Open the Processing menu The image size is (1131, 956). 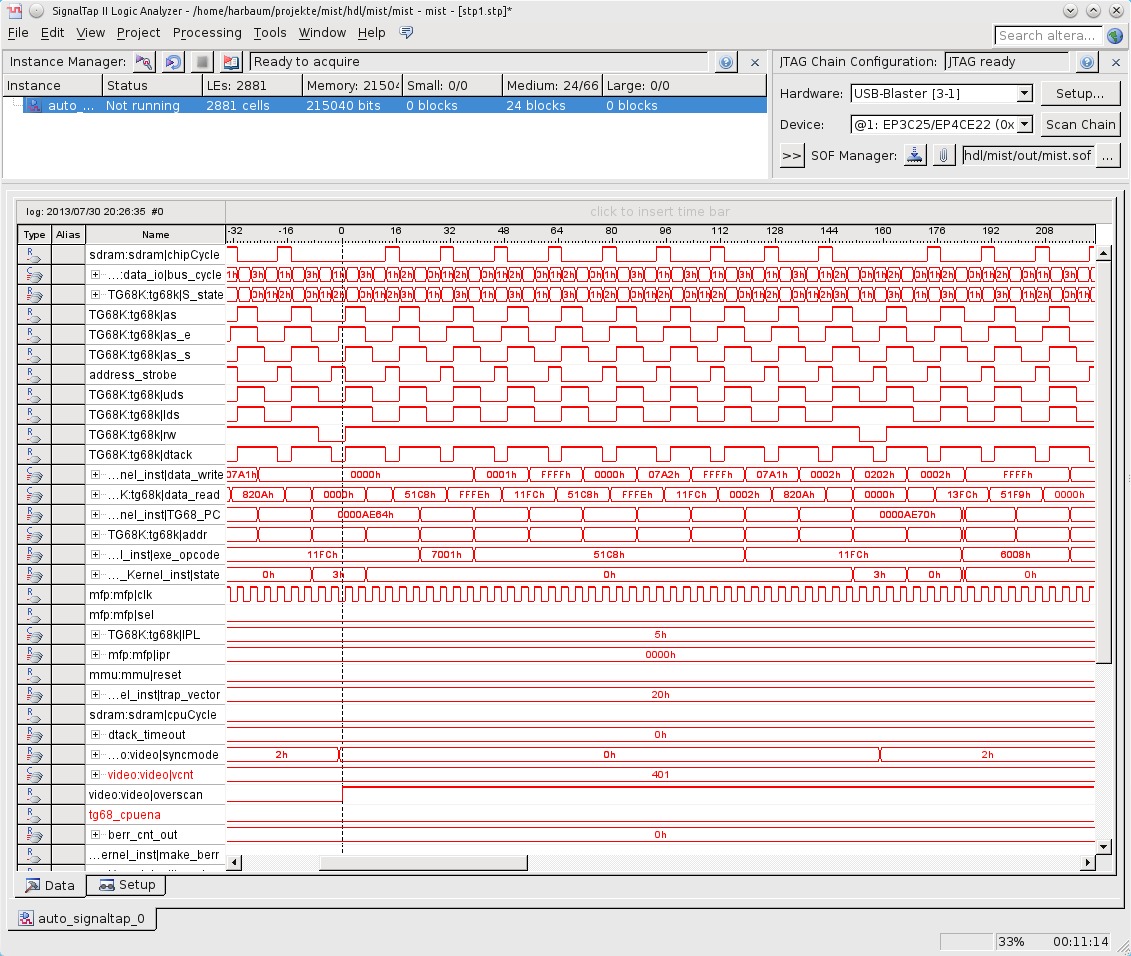[x=207, y=32]
